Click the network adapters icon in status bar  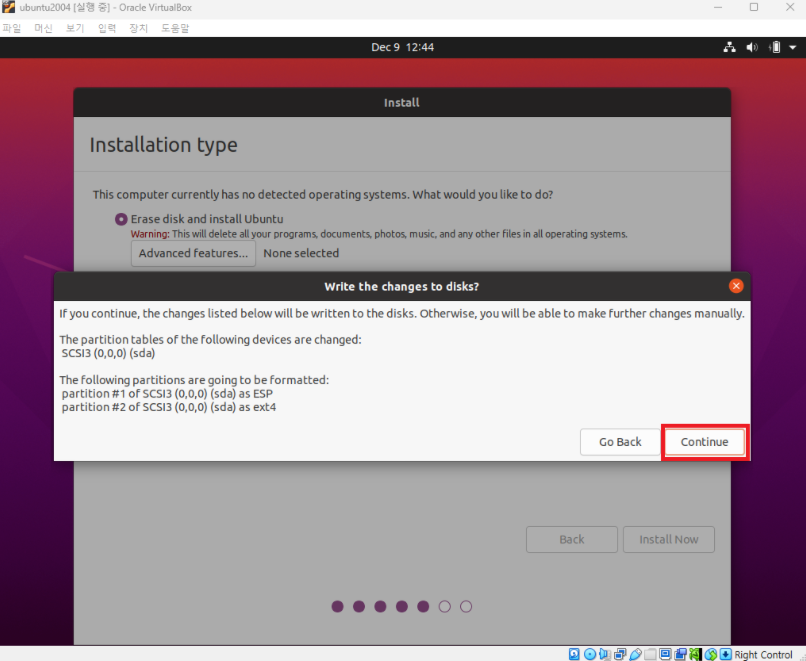click(x=620, y=654)
